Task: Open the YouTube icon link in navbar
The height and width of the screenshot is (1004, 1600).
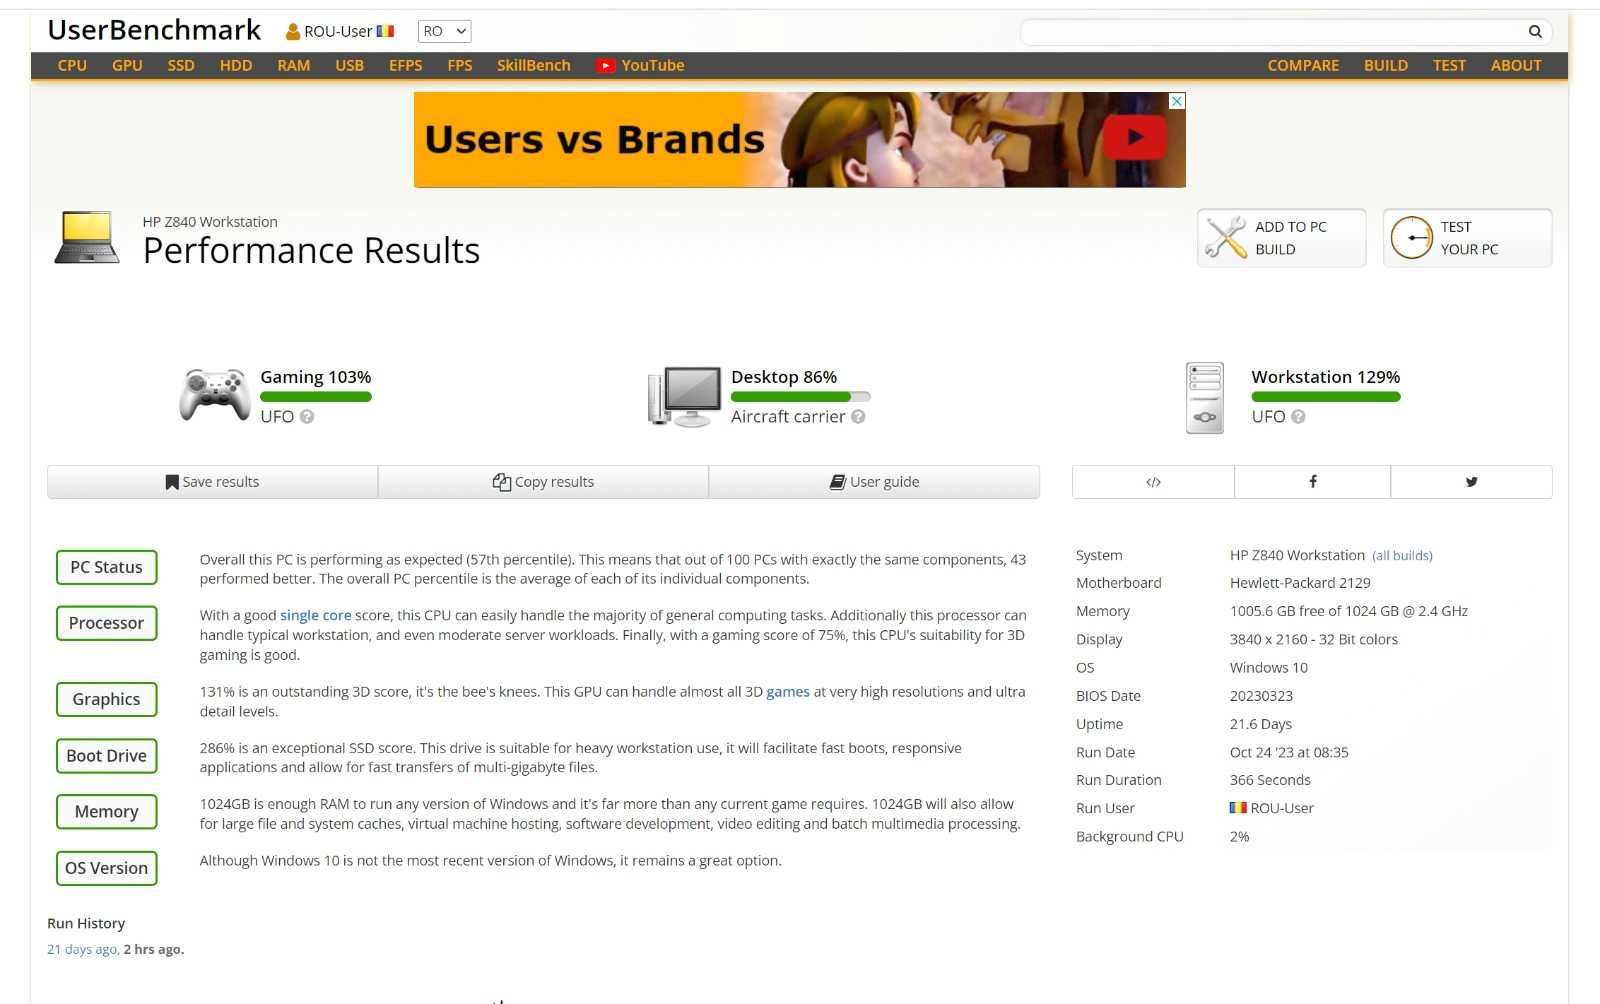Action: pos(605,66)
